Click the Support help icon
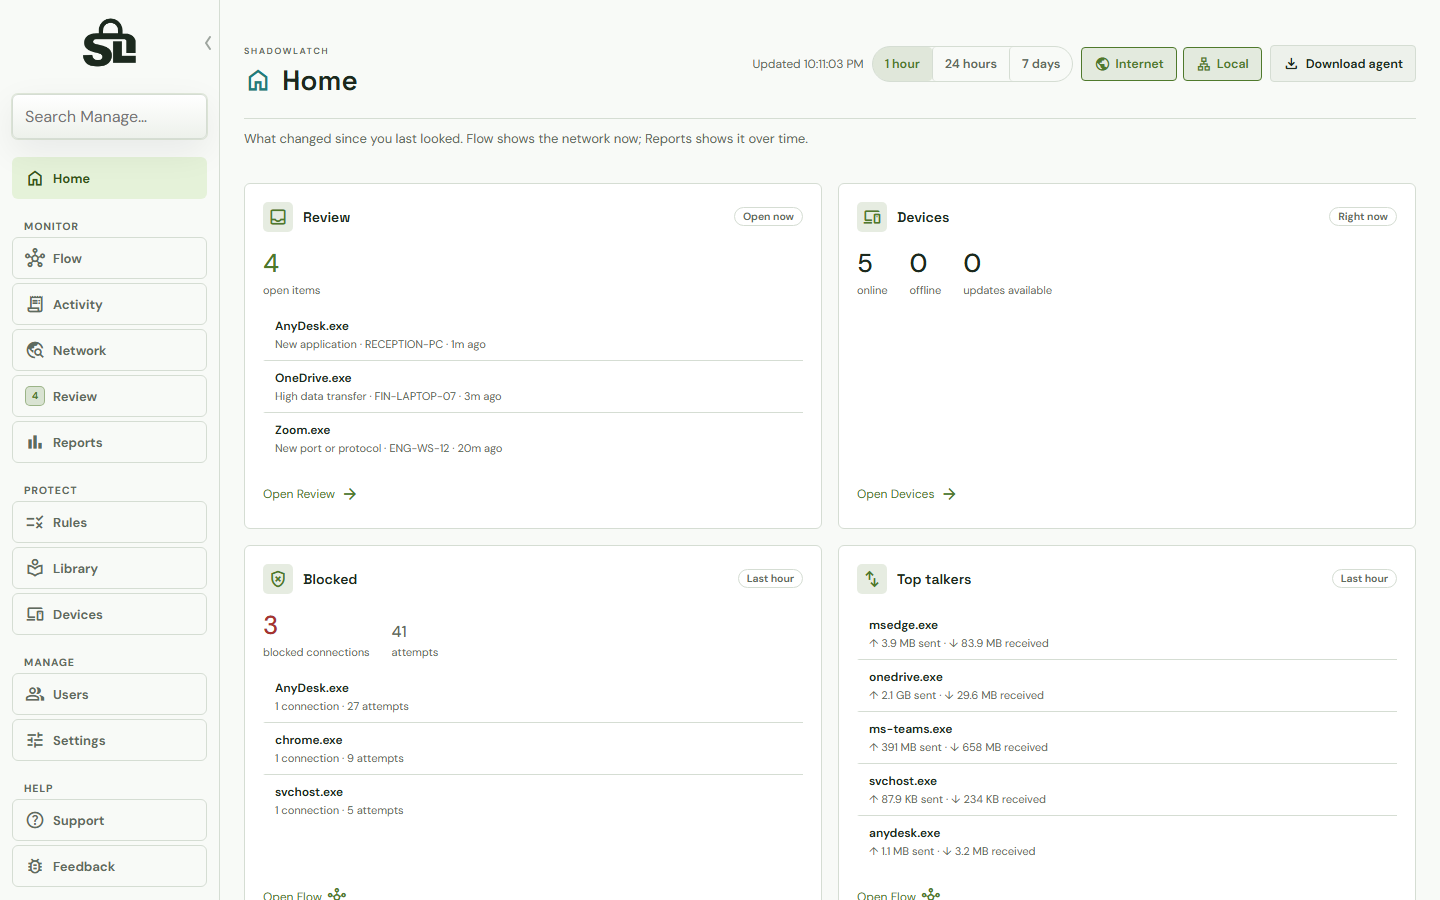 point(35,820)
